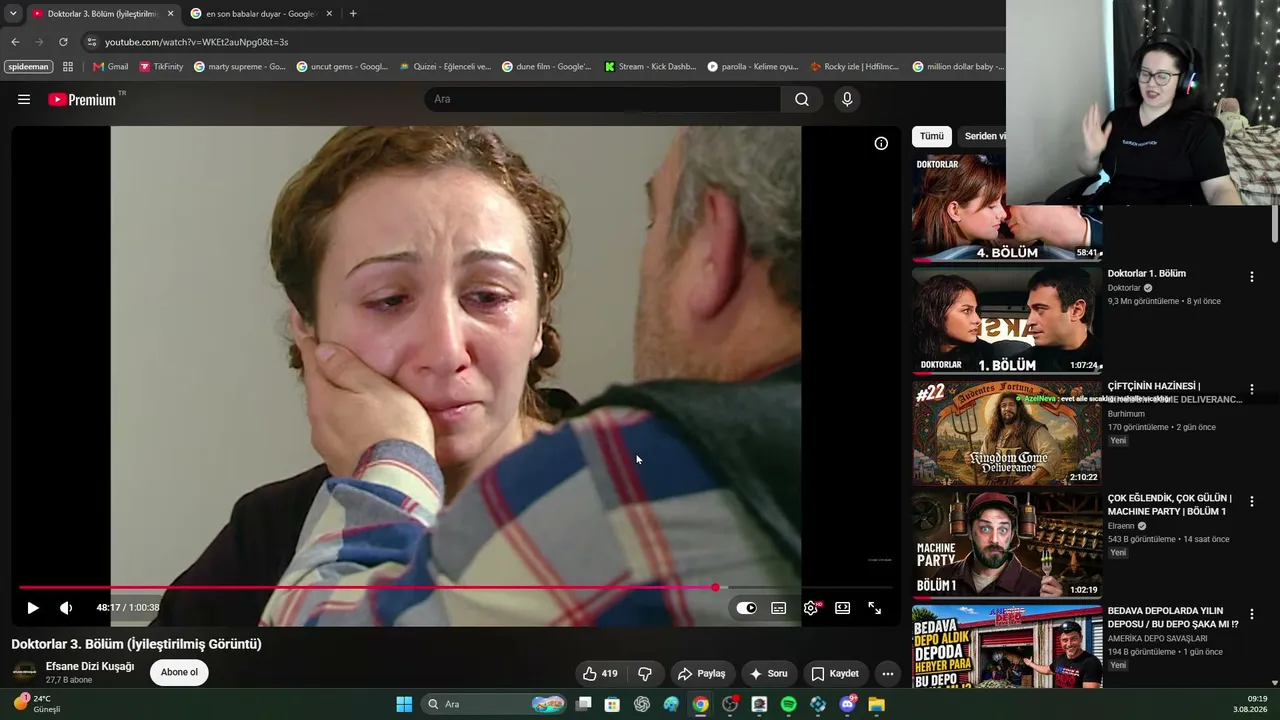Viewport: 1280px width, 720px height.
Task: Open the Stream - Kick Dashboard bookmark
Action: pyautogui.click(x=650, y=67)
